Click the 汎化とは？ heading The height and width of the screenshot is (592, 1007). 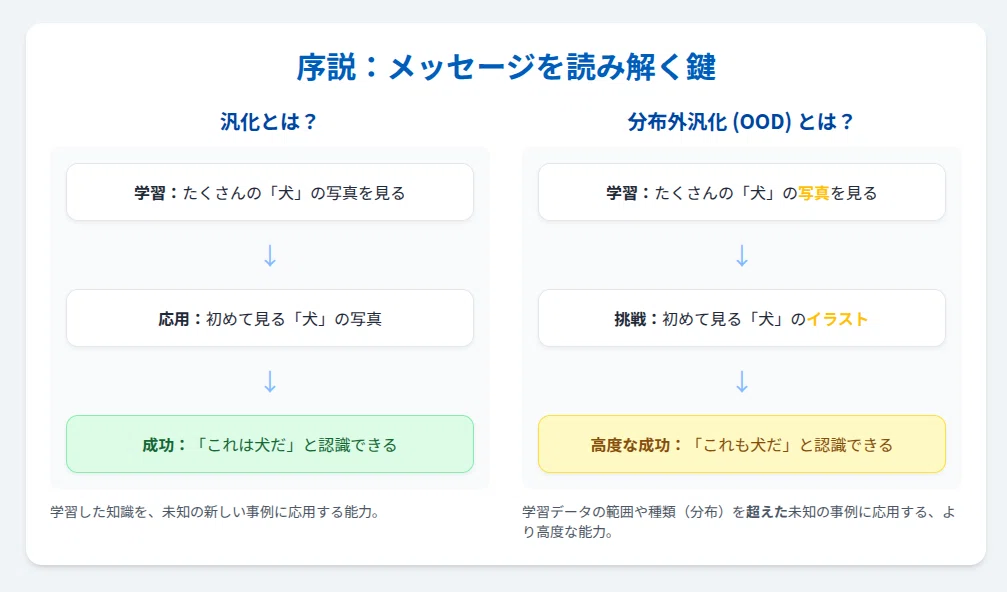(269, 121)
